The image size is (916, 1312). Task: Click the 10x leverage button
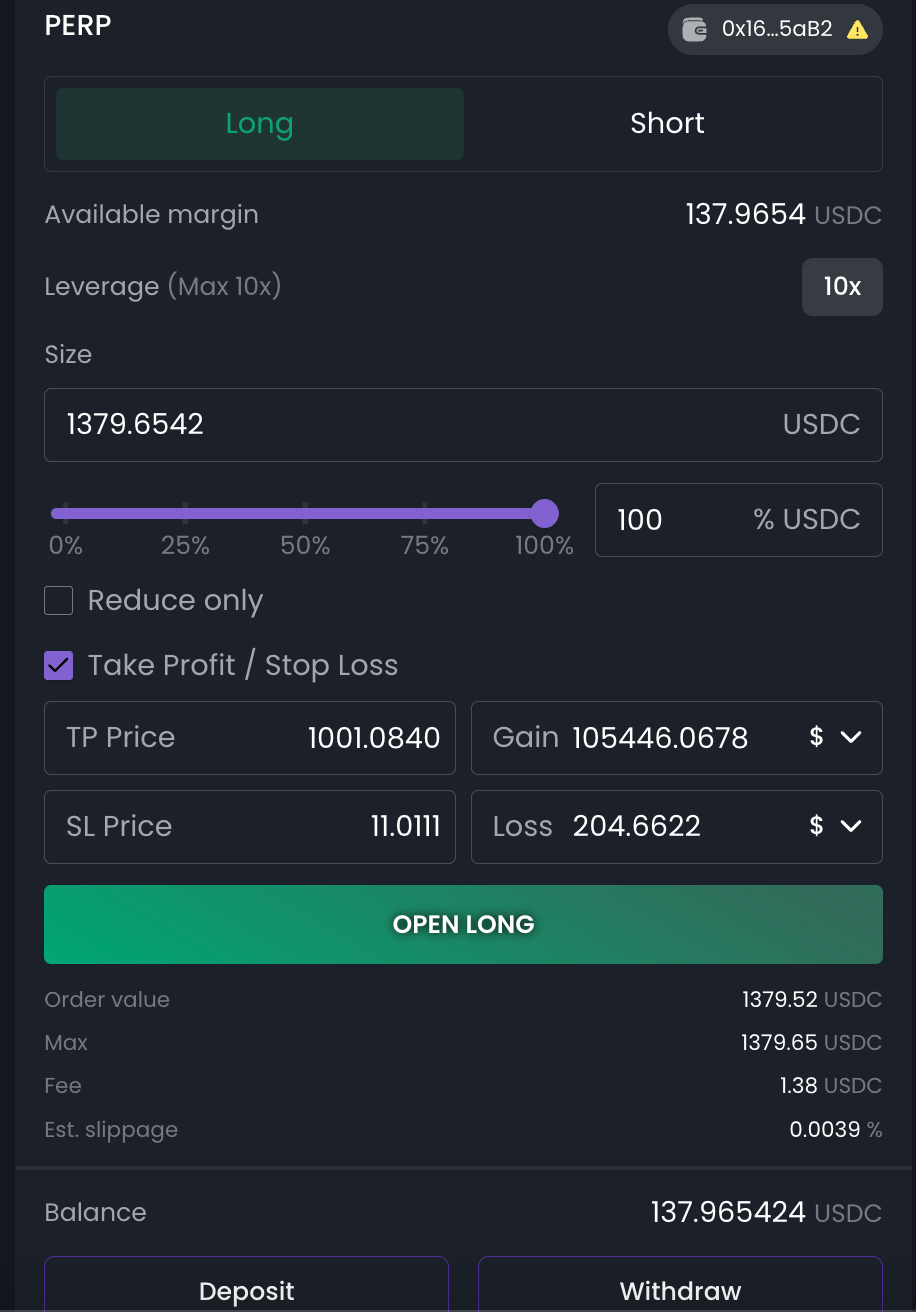[842, 287]
